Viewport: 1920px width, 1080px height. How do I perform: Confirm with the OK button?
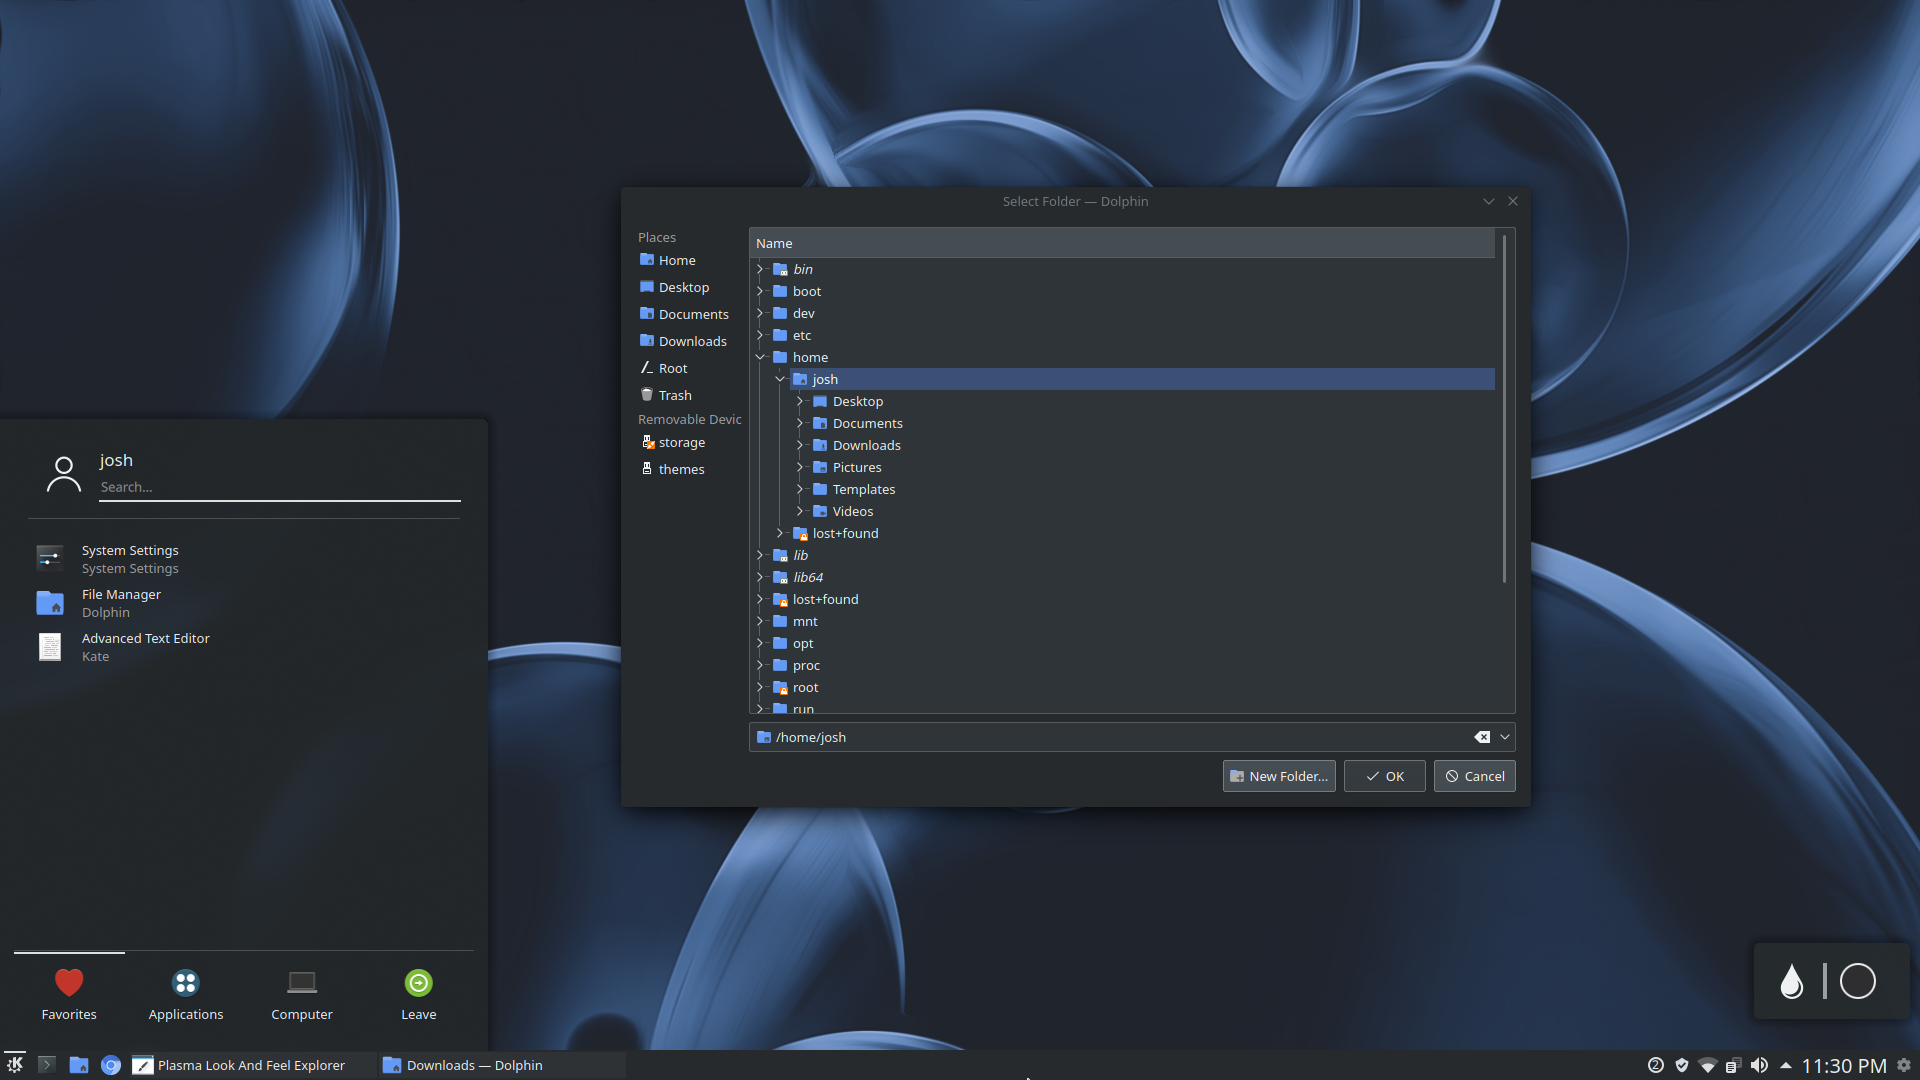point(1385,776)
